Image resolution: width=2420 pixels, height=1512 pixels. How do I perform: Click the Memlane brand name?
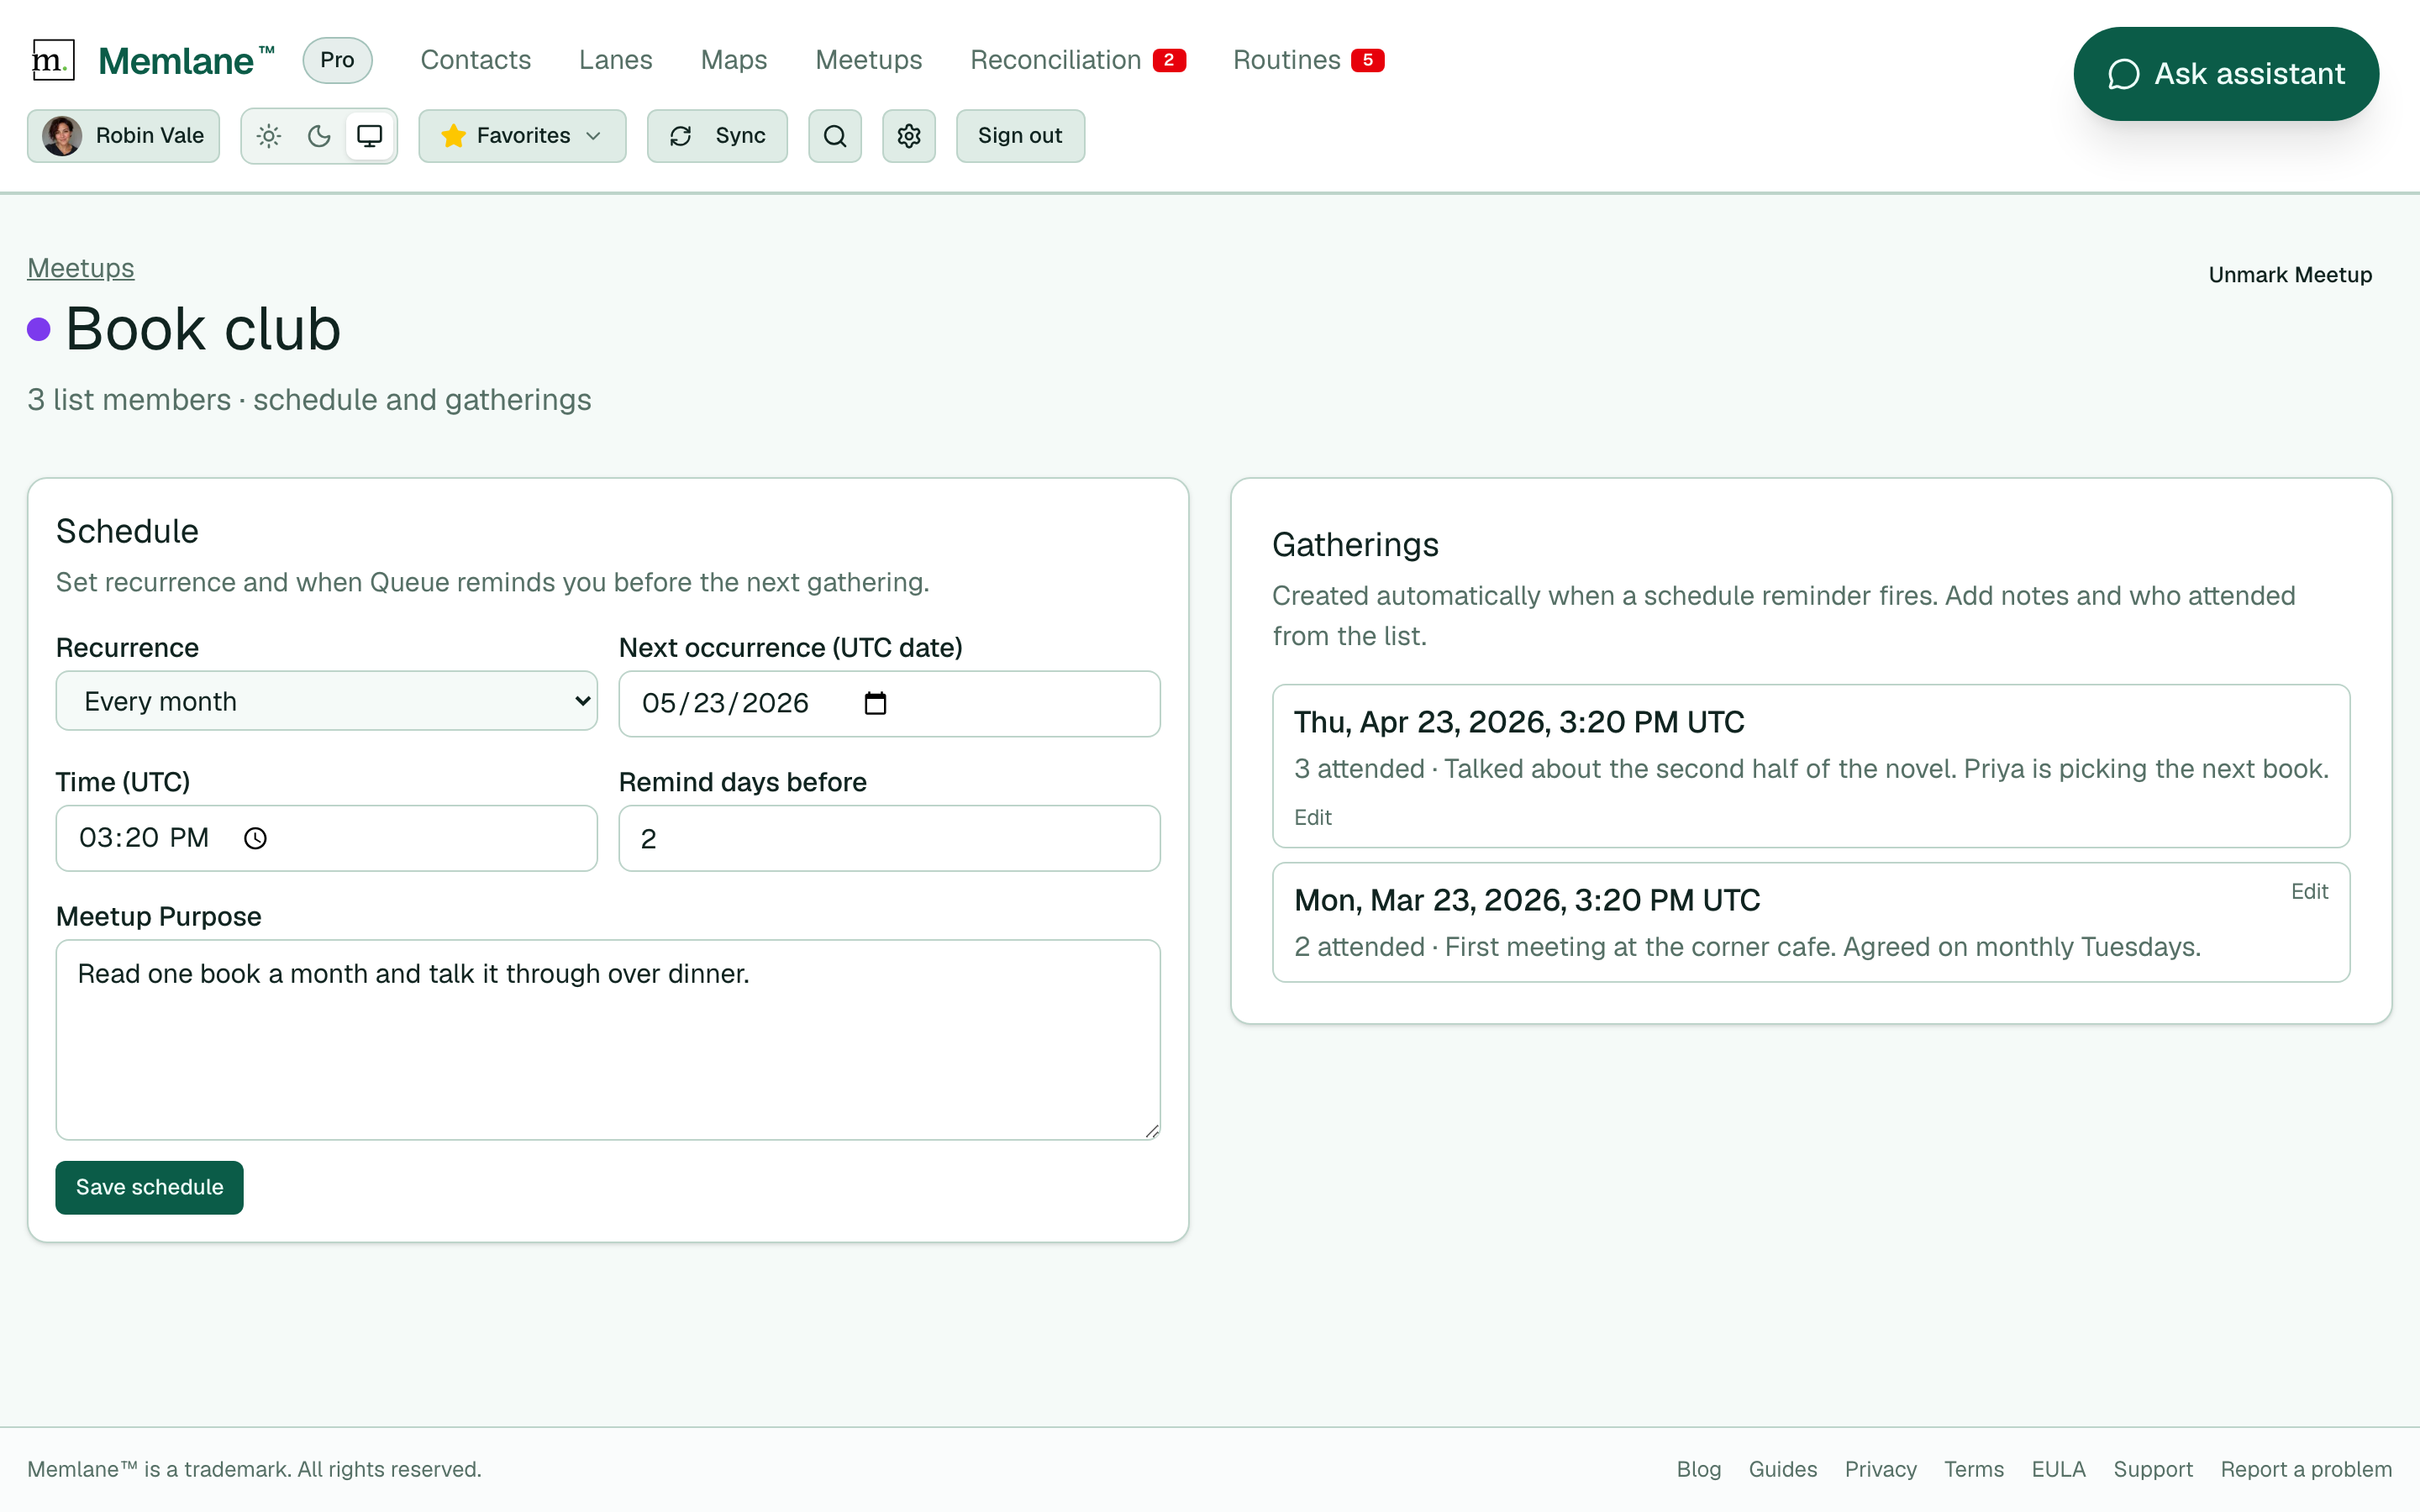coord(186,61)
